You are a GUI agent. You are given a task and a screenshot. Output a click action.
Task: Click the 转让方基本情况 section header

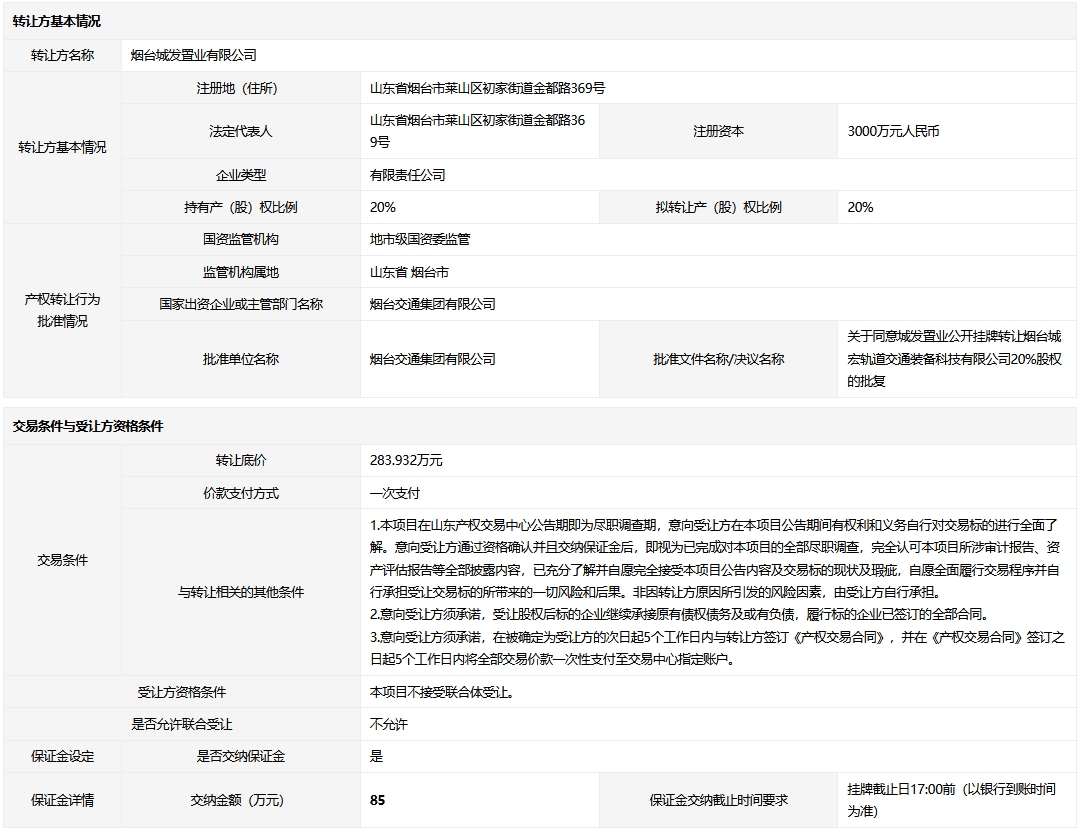57,21
